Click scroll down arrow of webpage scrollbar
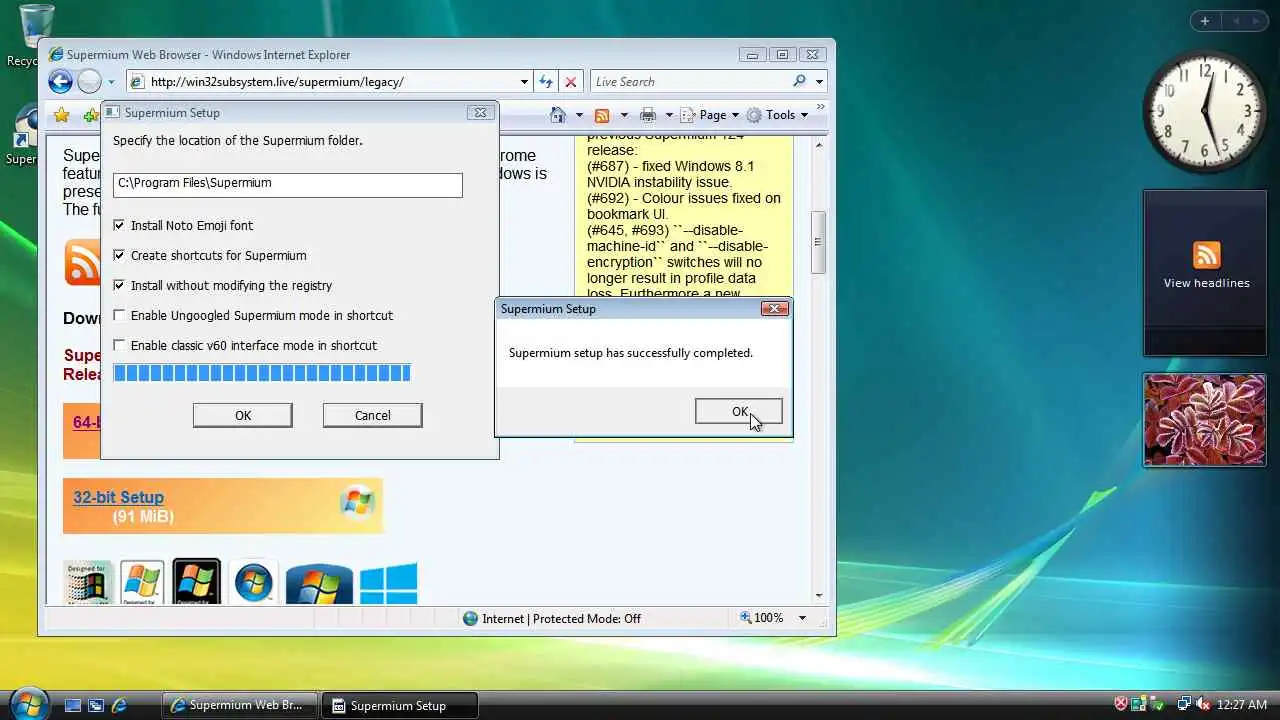Screen dimensions: 1280x720 pyautogui.click(x=819, y=596)
